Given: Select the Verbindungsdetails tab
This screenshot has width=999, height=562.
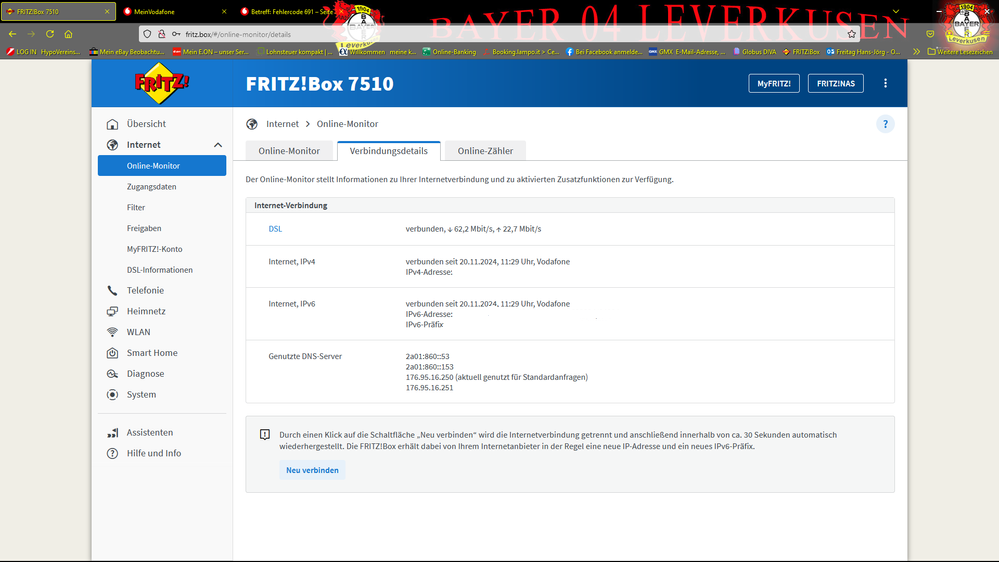Looking at the screenshot, I should pyautogui.click(x=389, y=151).
